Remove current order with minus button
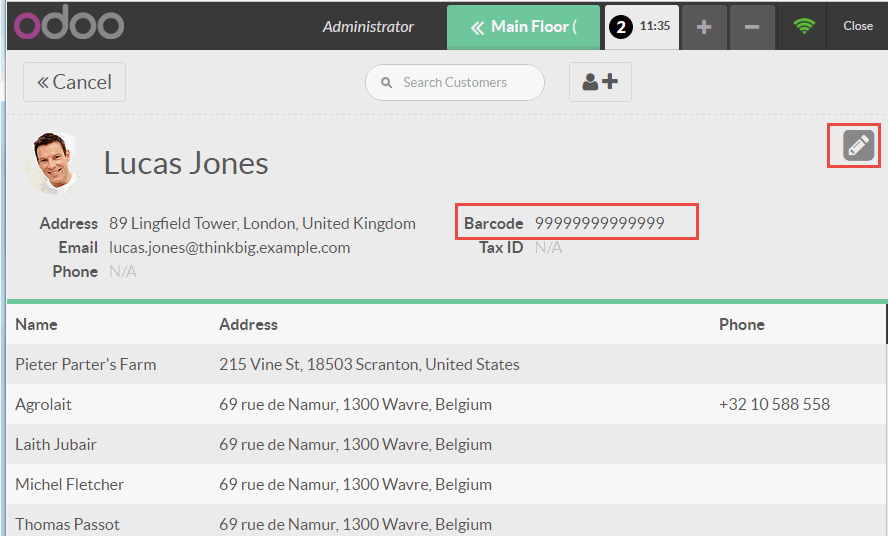Screen dimensions: 888x536 click(752, 27)
